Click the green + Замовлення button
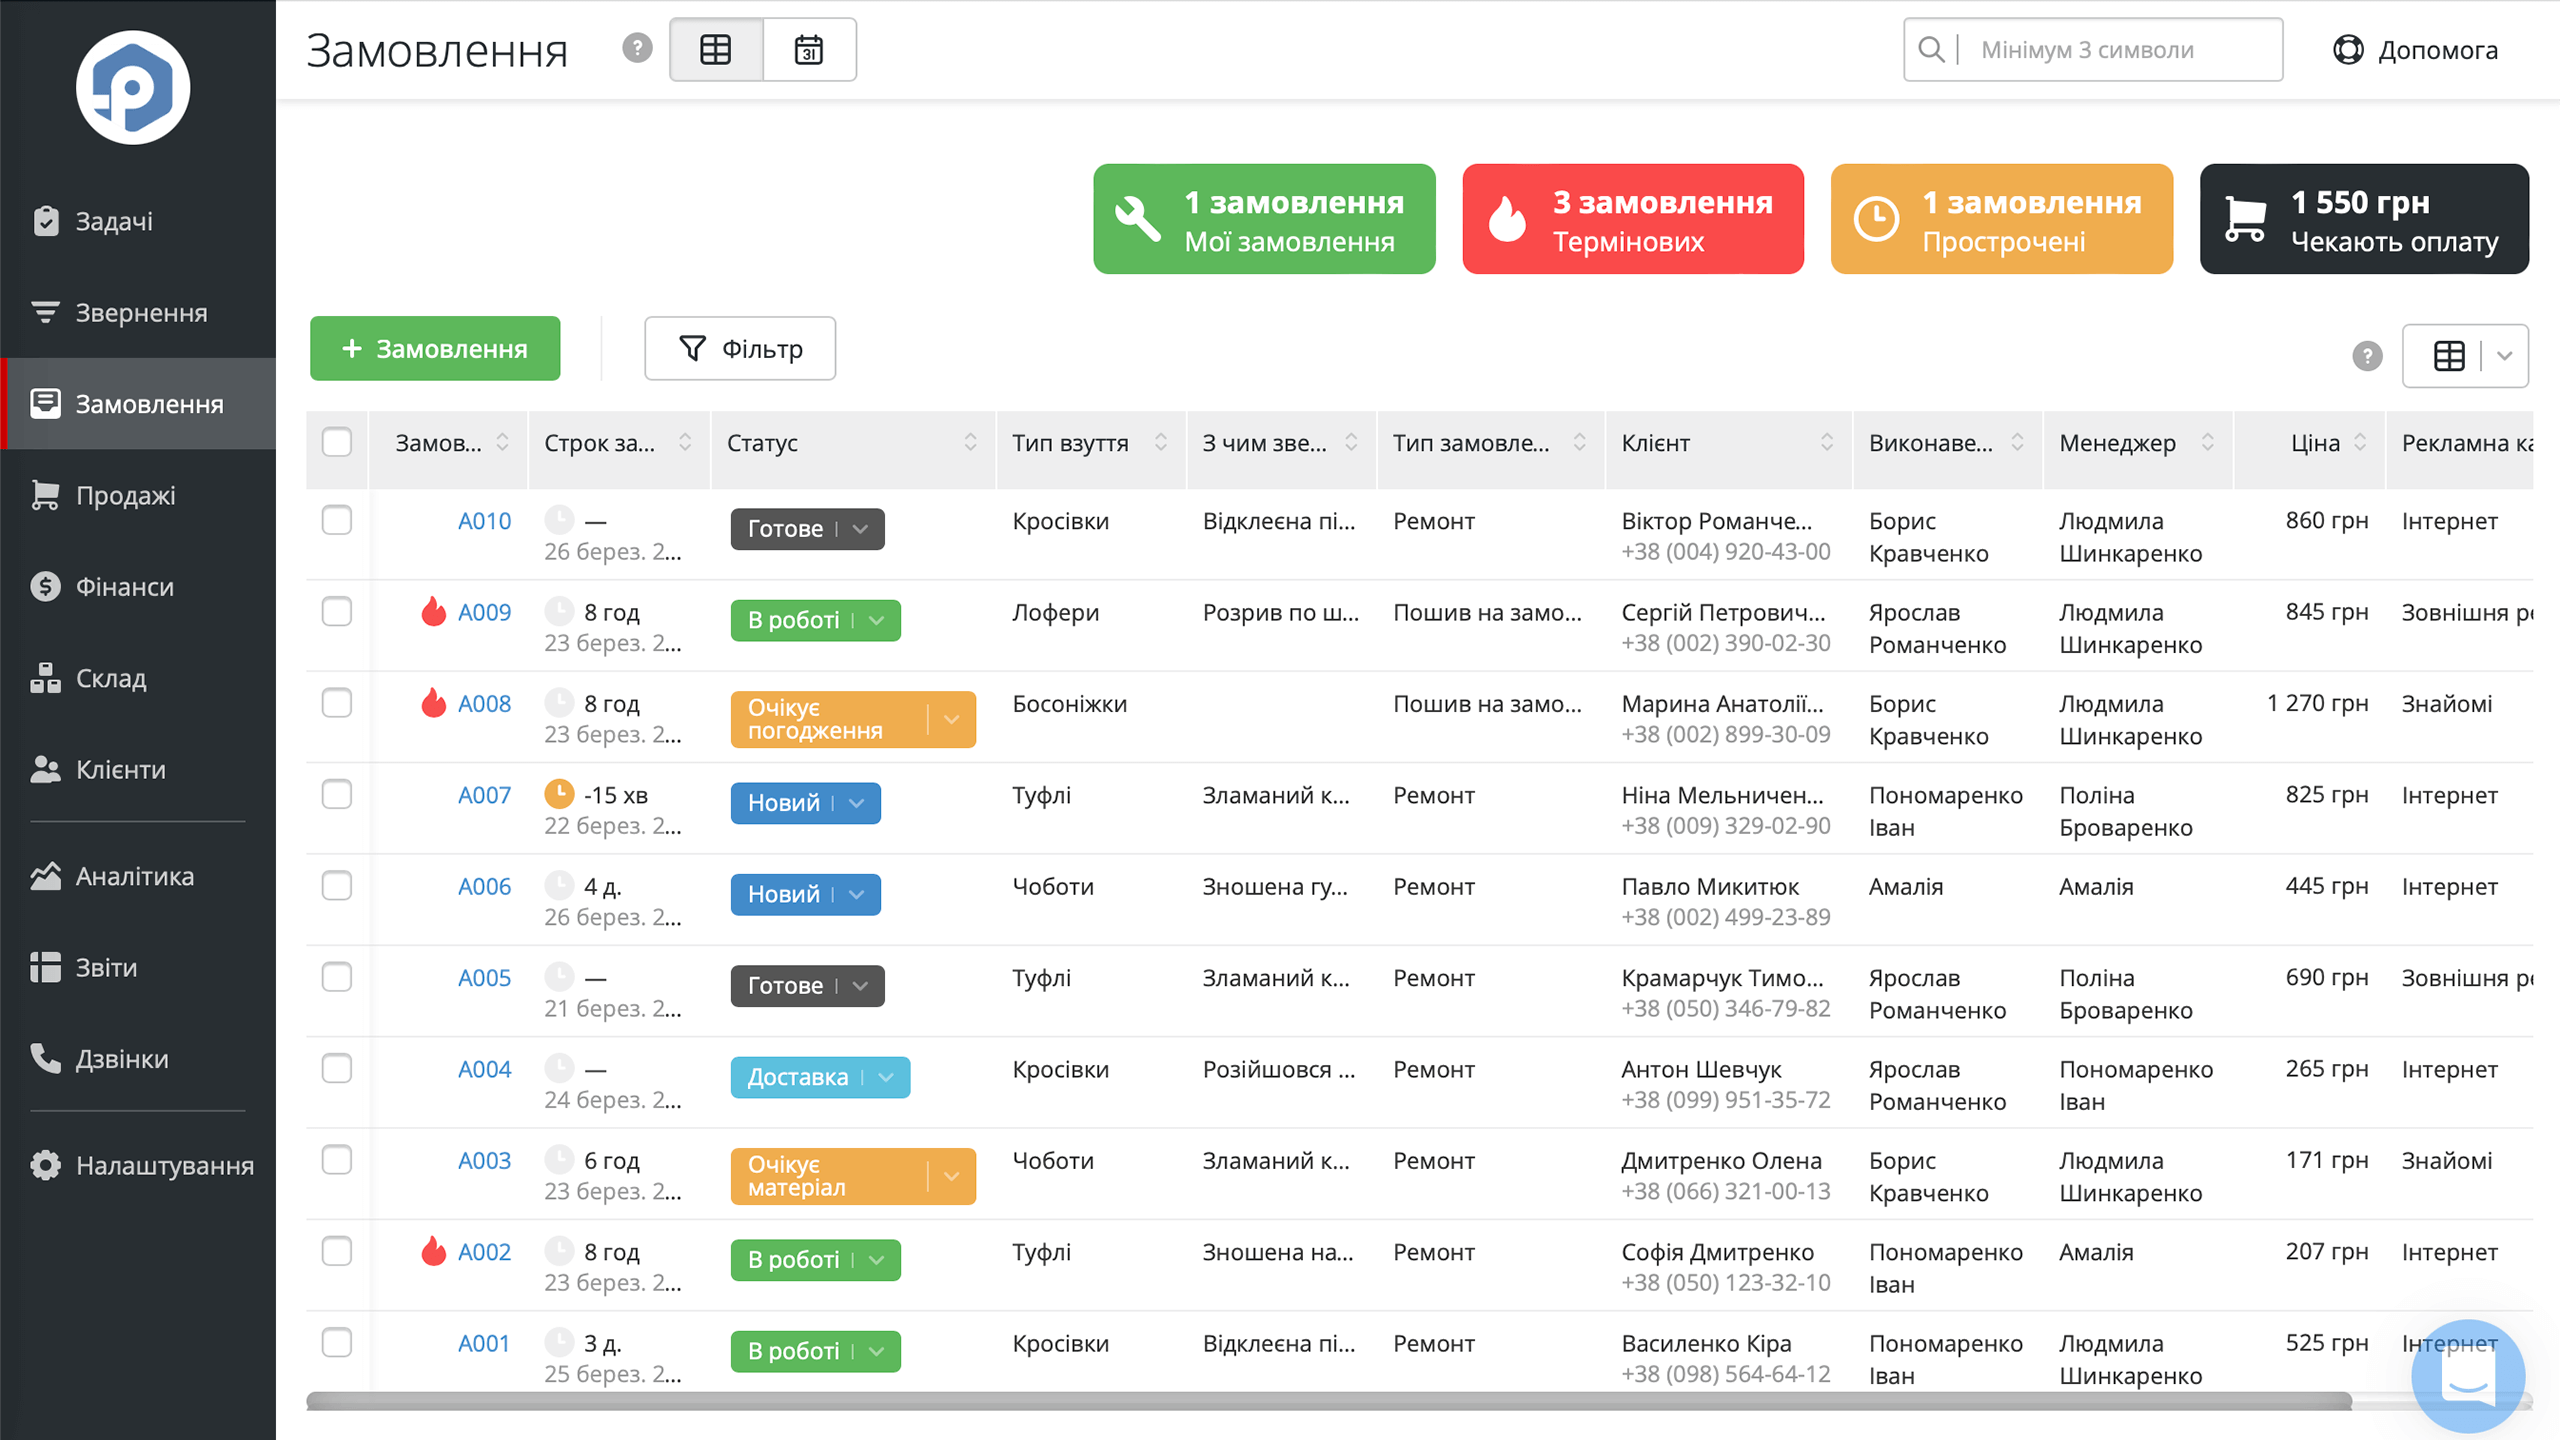 pyautogui.click(x=435, y=348)
